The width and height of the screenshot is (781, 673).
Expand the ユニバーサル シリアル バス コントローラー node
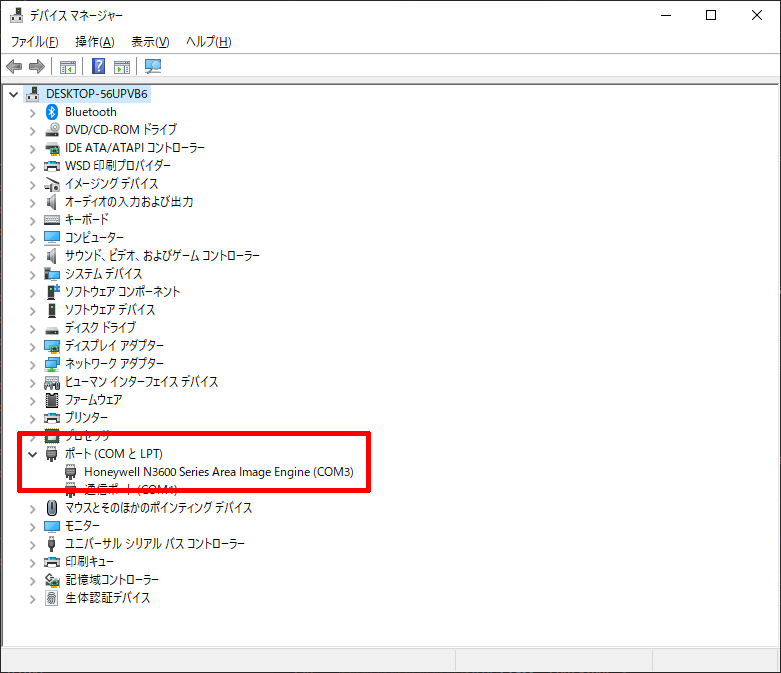coord(32,545)
